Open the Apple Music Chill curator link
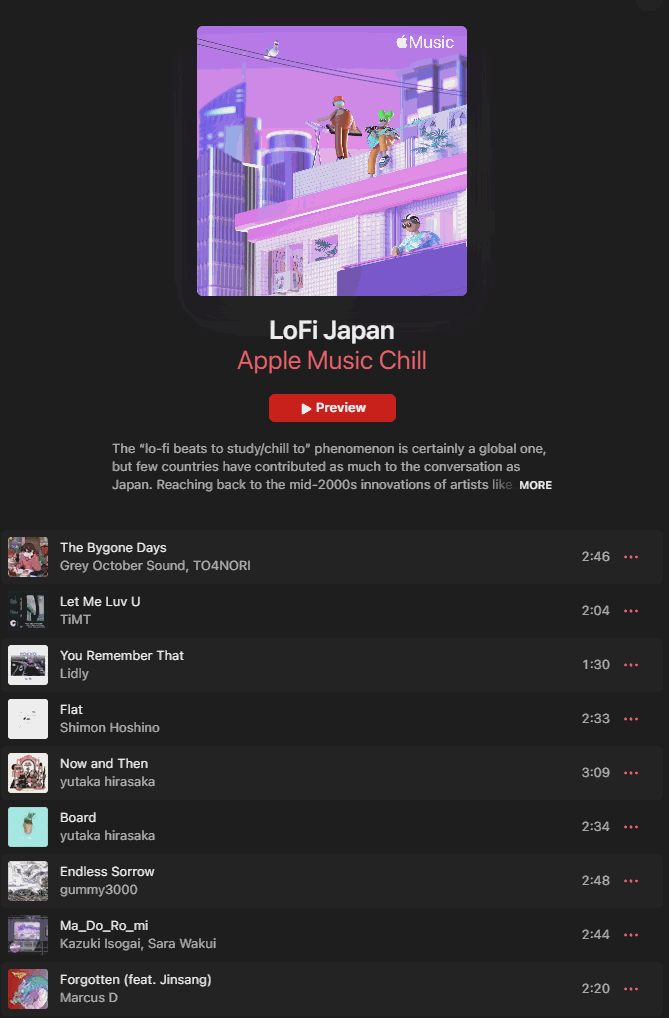 332,360
